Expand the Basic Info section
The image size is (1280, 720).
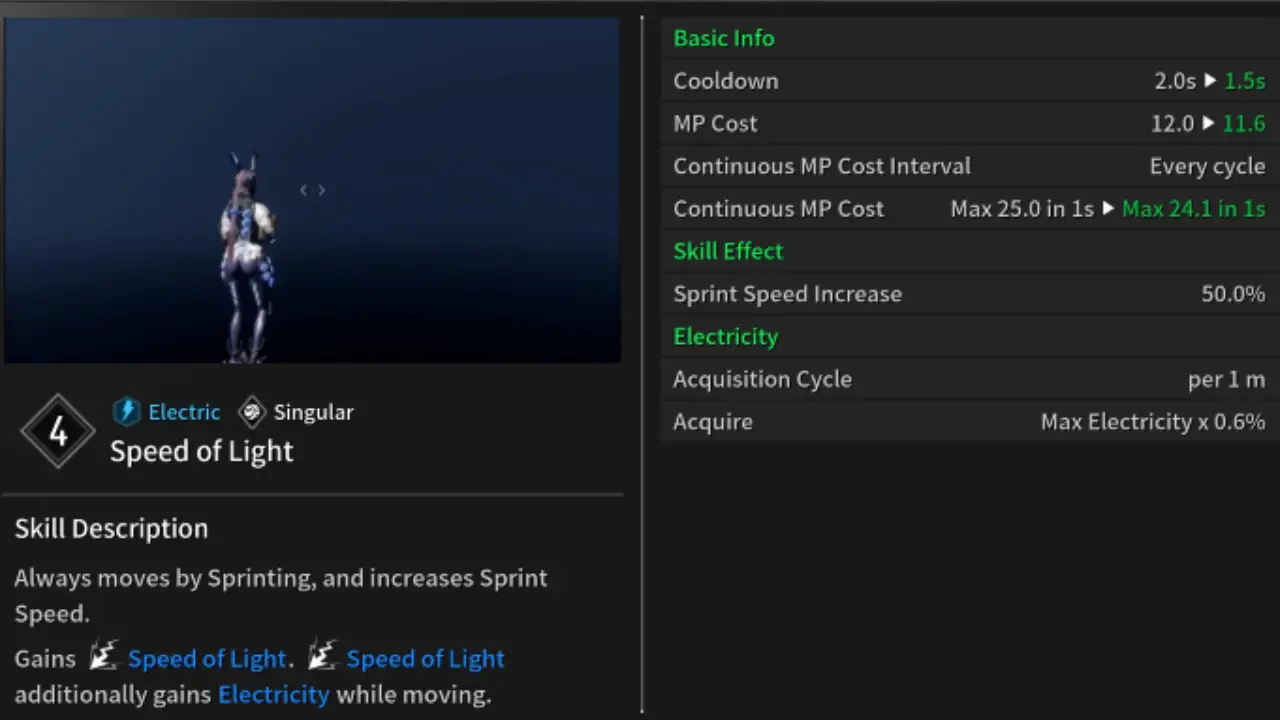[x=724, y=38]
